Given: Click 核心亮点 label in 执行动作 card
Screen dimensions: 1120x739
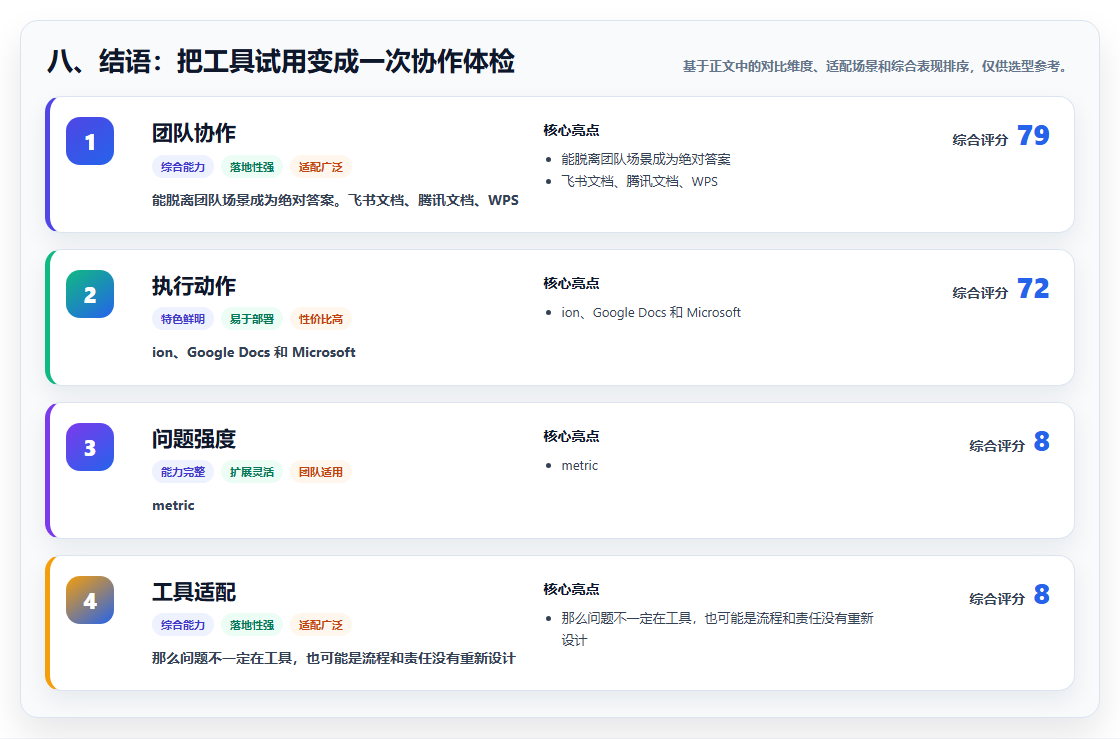Looking at the screenshot, I should point(571,283).
